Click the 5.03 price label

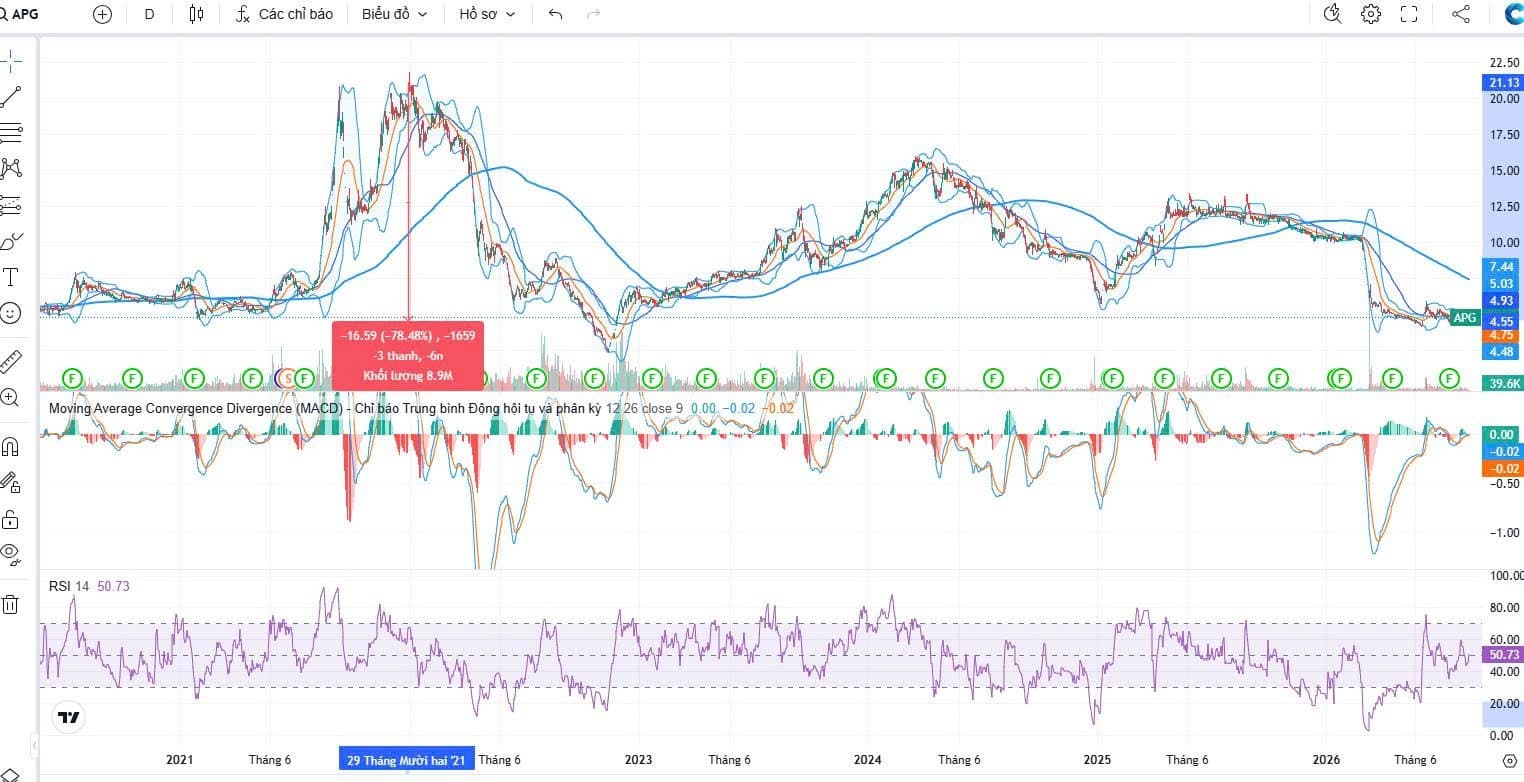[1501, 284]
